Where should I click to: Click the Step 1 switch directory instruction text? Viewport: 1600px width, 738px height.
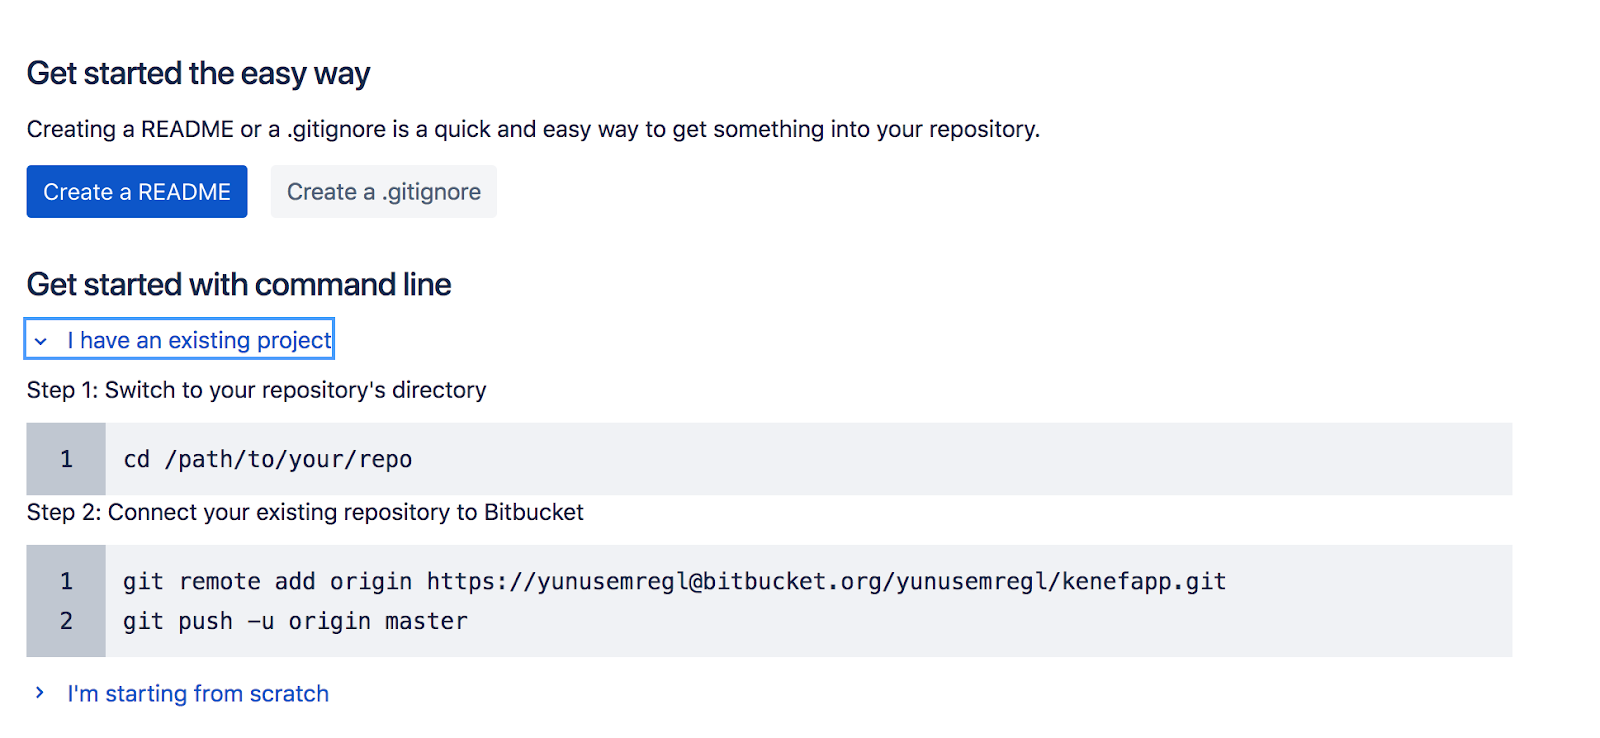256,390
